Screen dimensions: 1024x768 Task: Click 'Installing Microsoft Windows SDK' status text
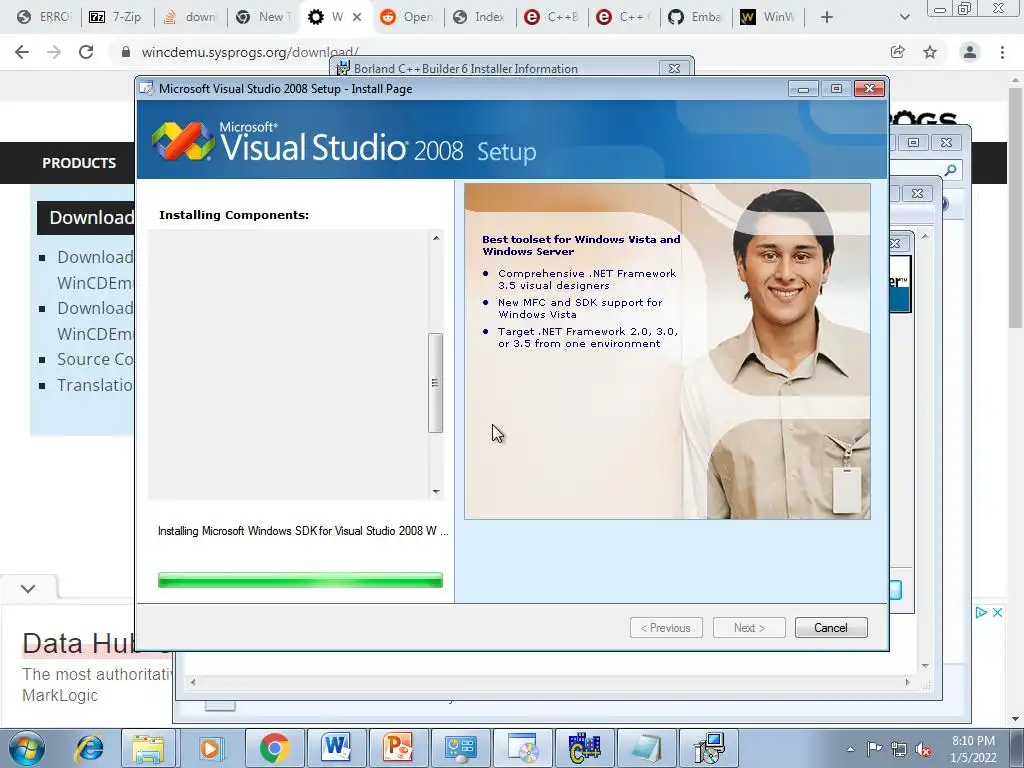pyautogui.click(x=303, y=531)
